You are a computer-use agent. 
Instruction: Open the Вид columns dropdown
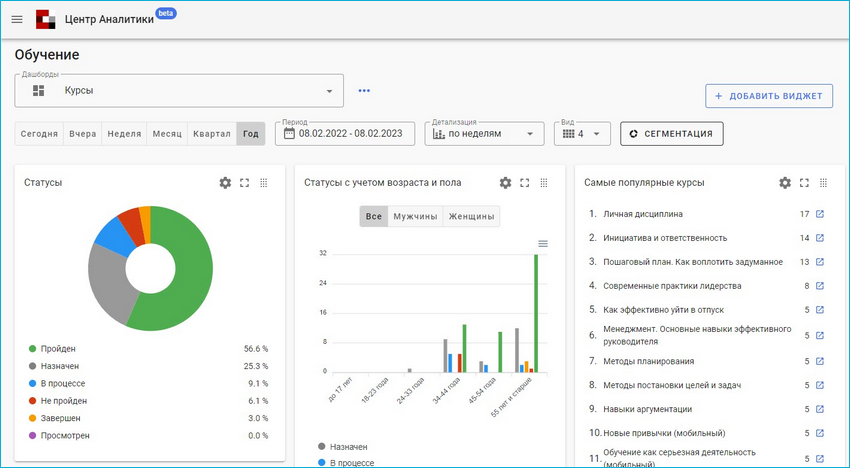(x=582, y=133)
